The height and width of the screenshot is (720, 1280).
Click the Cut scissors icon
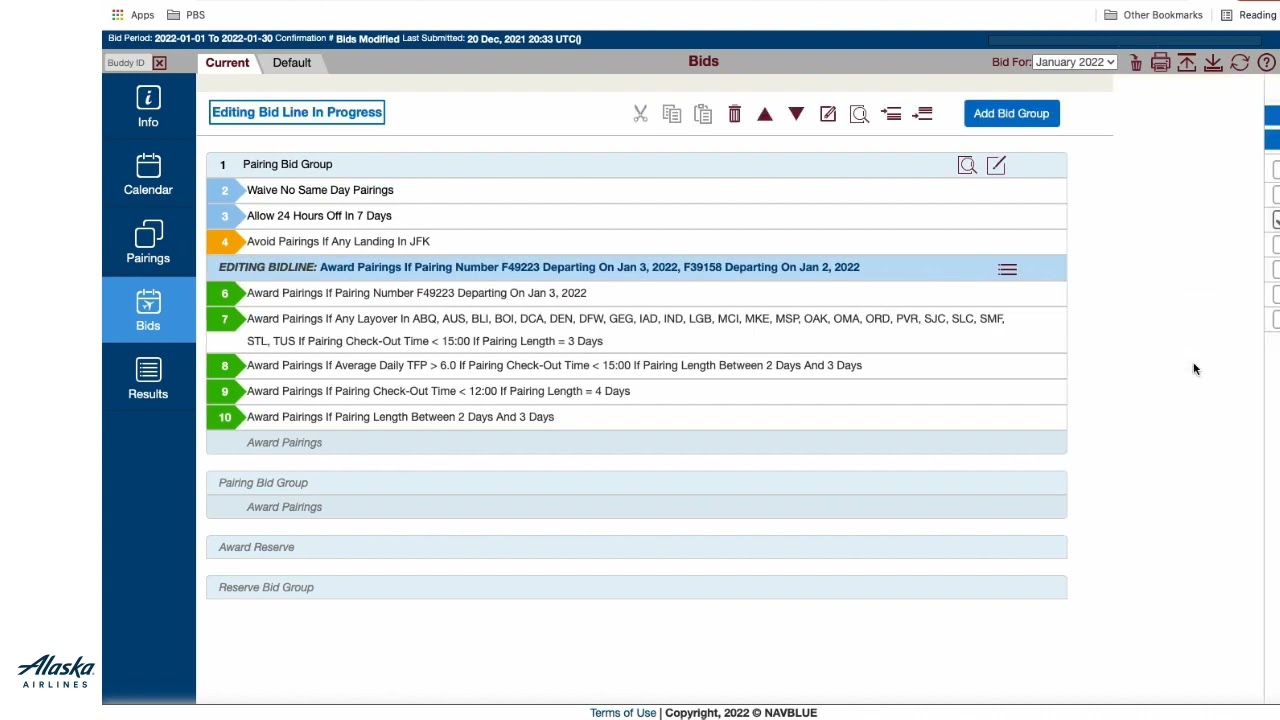pyautogui.click(x=640, y=114)
